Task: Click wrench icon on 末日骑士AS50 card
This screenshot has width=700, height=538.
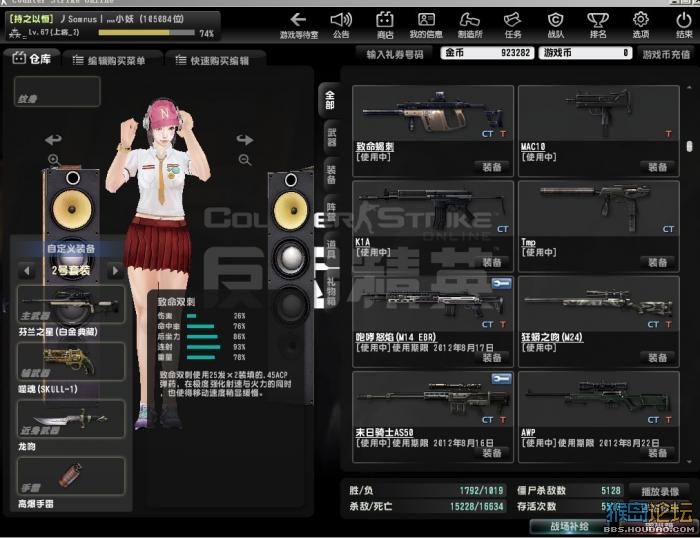Action: pos(501,379)
